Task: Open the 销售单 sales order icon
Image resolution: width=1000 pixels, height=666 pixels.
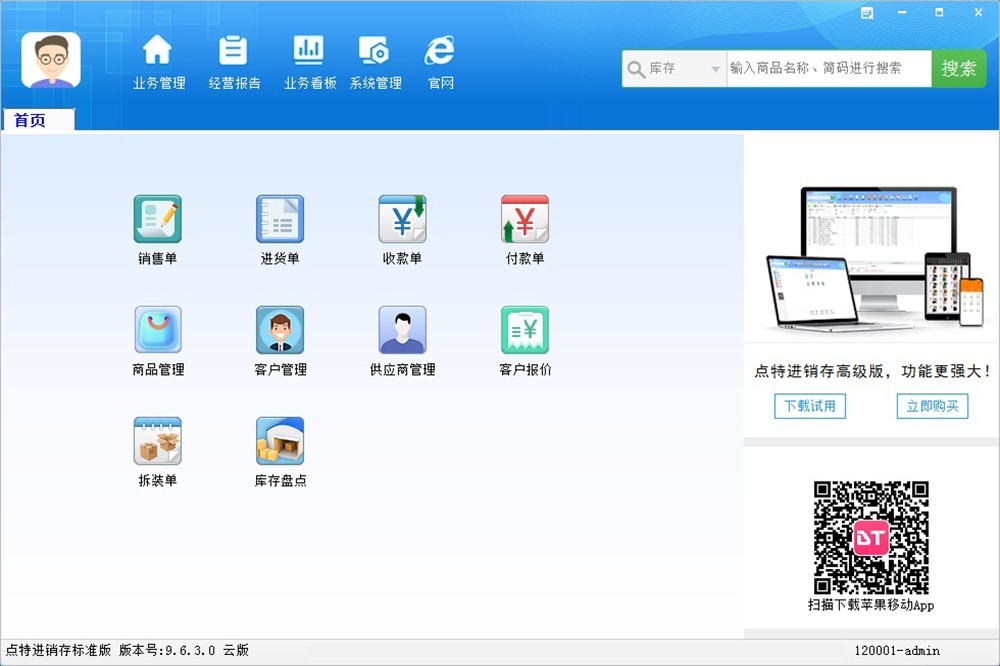Action: (158, 220)
